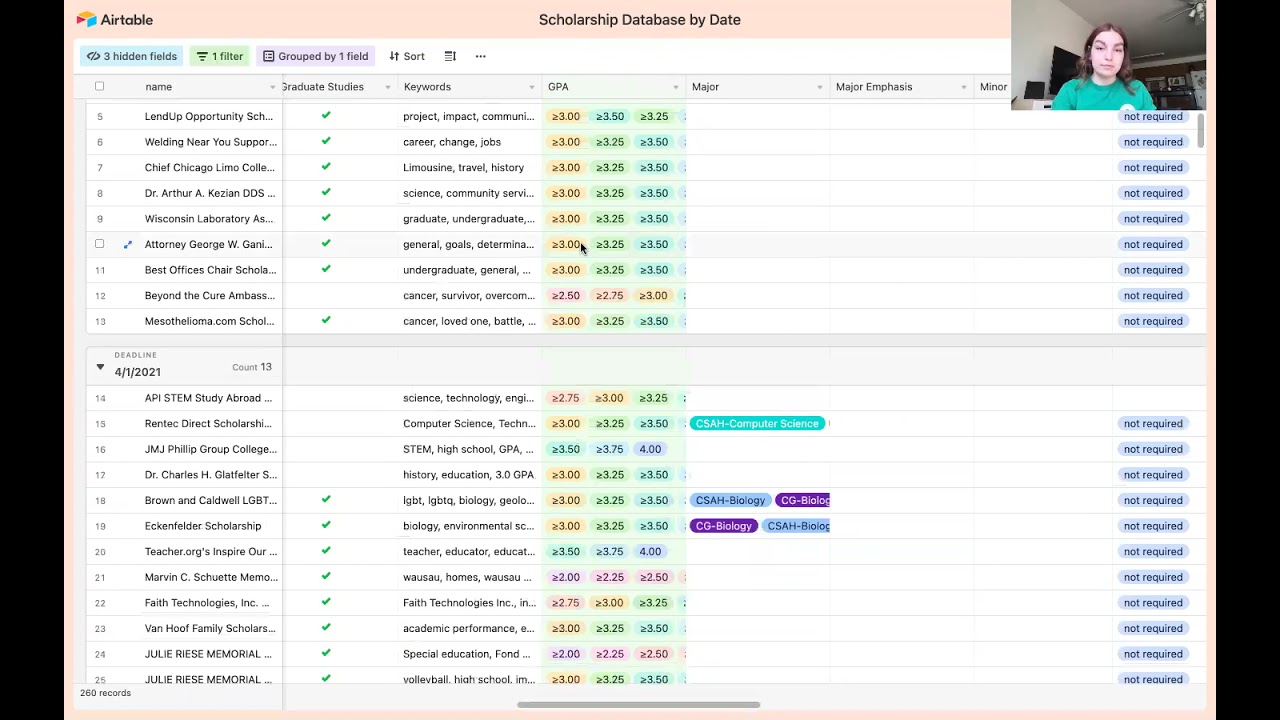Open the 1 filter panel
The image size is (1280, 720).
click(220, 56)
